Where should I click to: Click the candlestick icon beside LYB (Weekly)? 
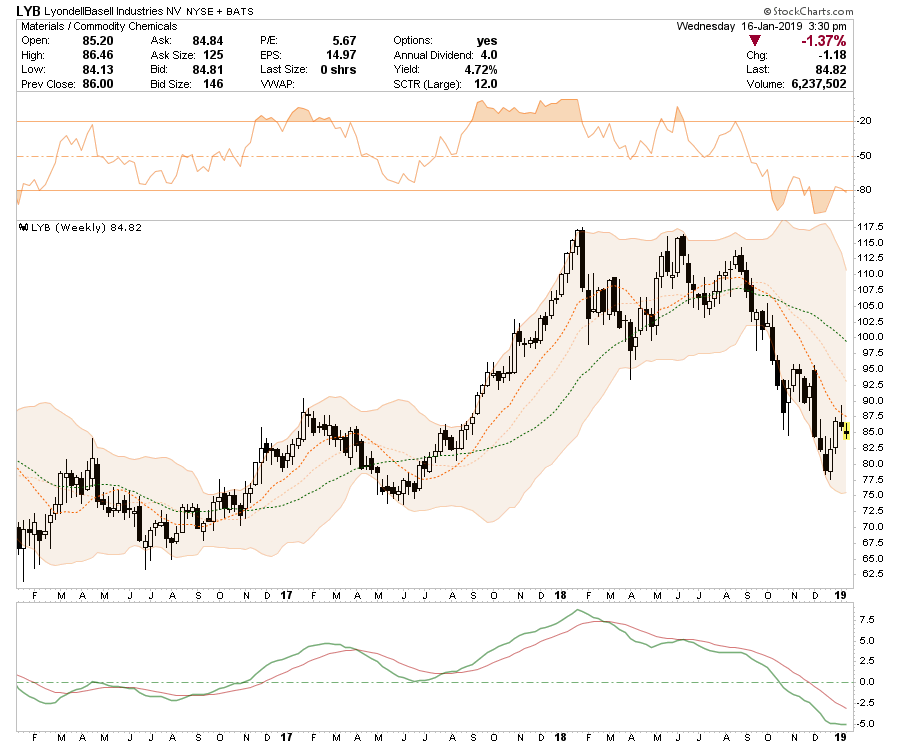point(24,227)
